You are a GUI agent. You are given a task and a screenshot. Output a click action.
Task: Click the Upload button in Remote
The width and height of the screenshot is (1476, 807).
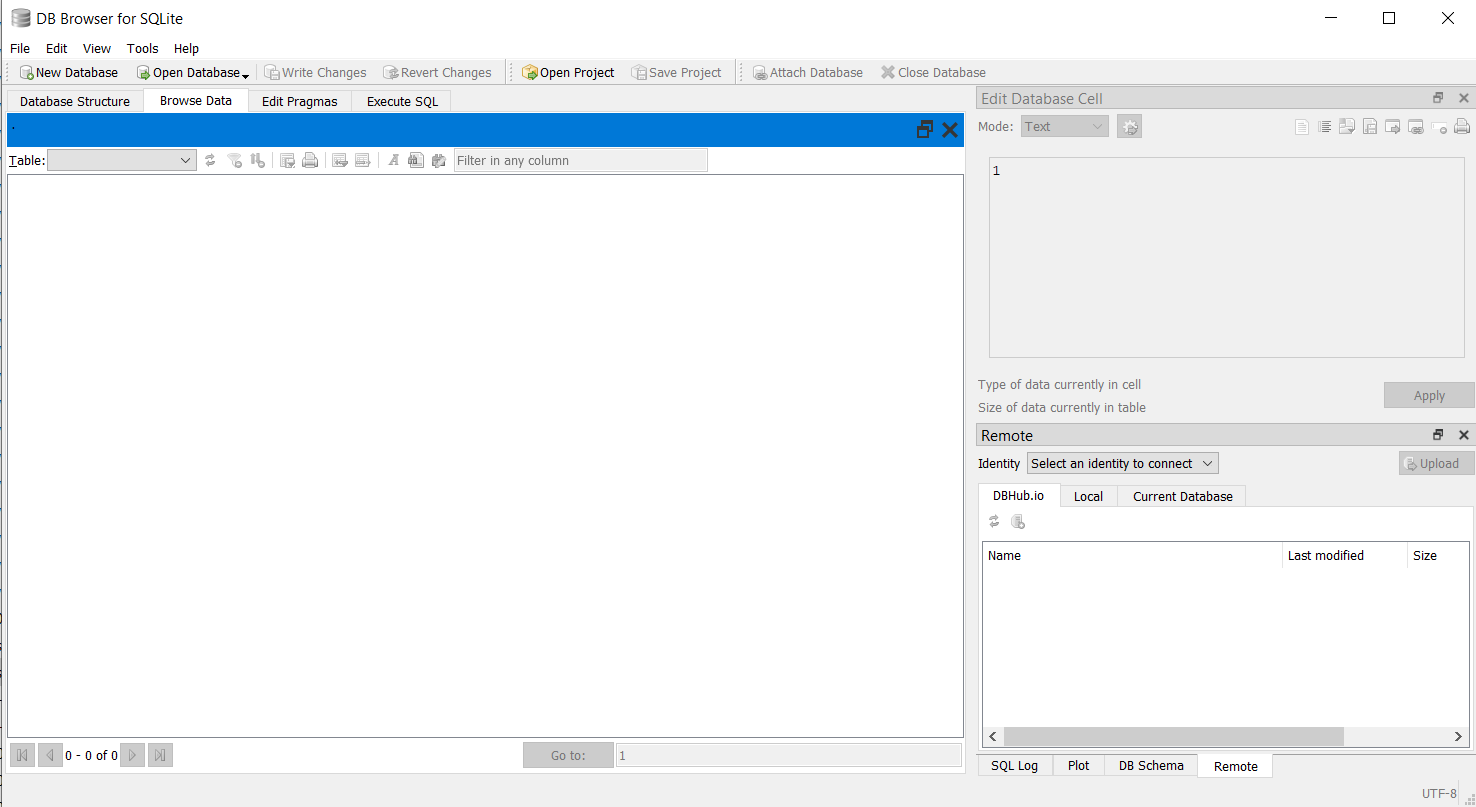pos(1436,463)
